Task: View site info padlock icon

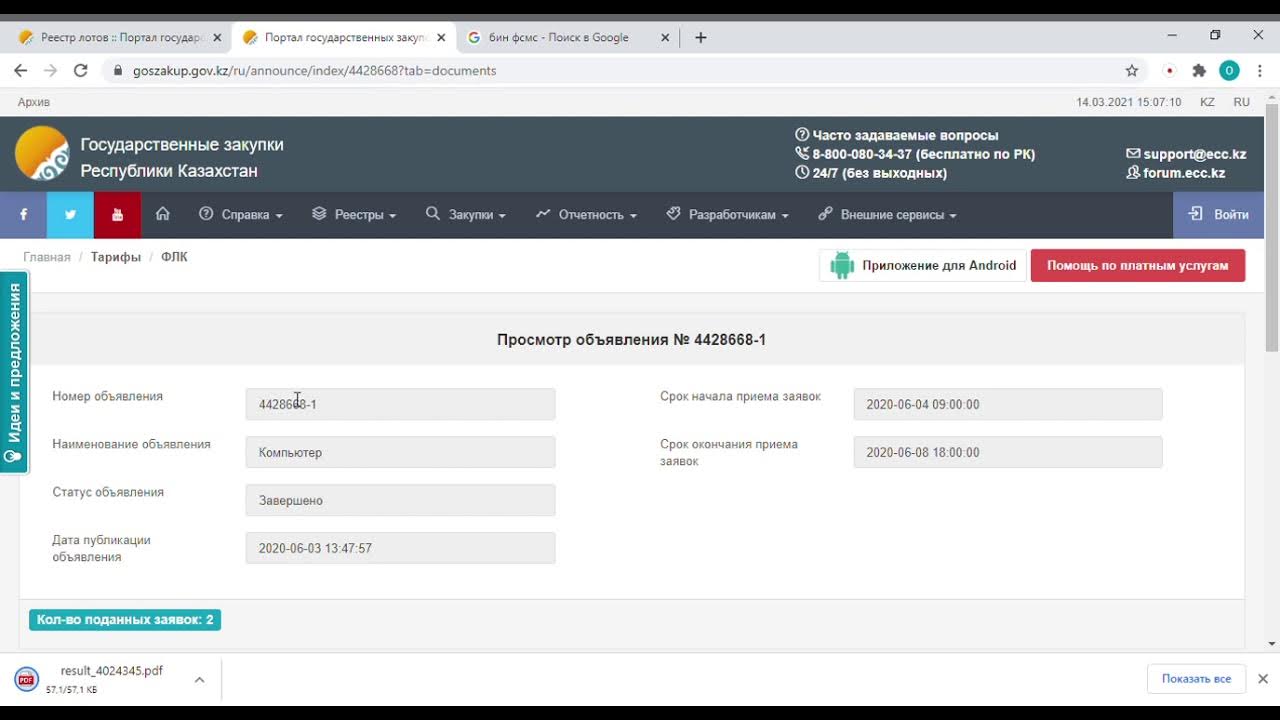Action: (x=118, y=70)
